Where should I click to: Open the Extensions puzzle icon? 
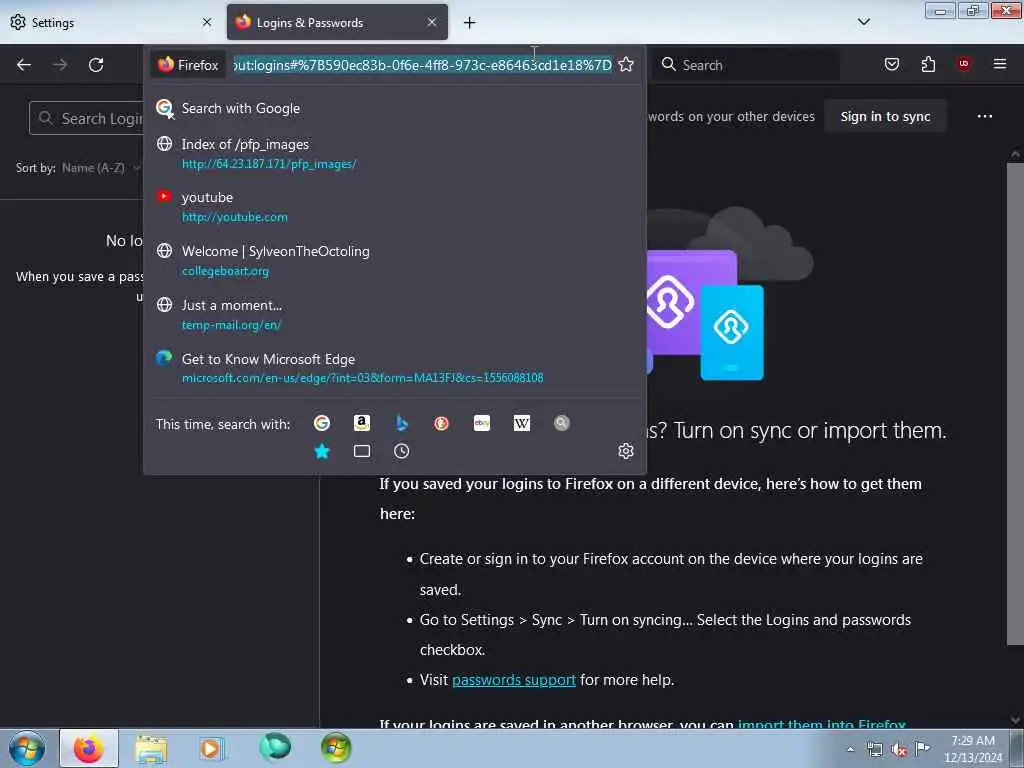928,64
